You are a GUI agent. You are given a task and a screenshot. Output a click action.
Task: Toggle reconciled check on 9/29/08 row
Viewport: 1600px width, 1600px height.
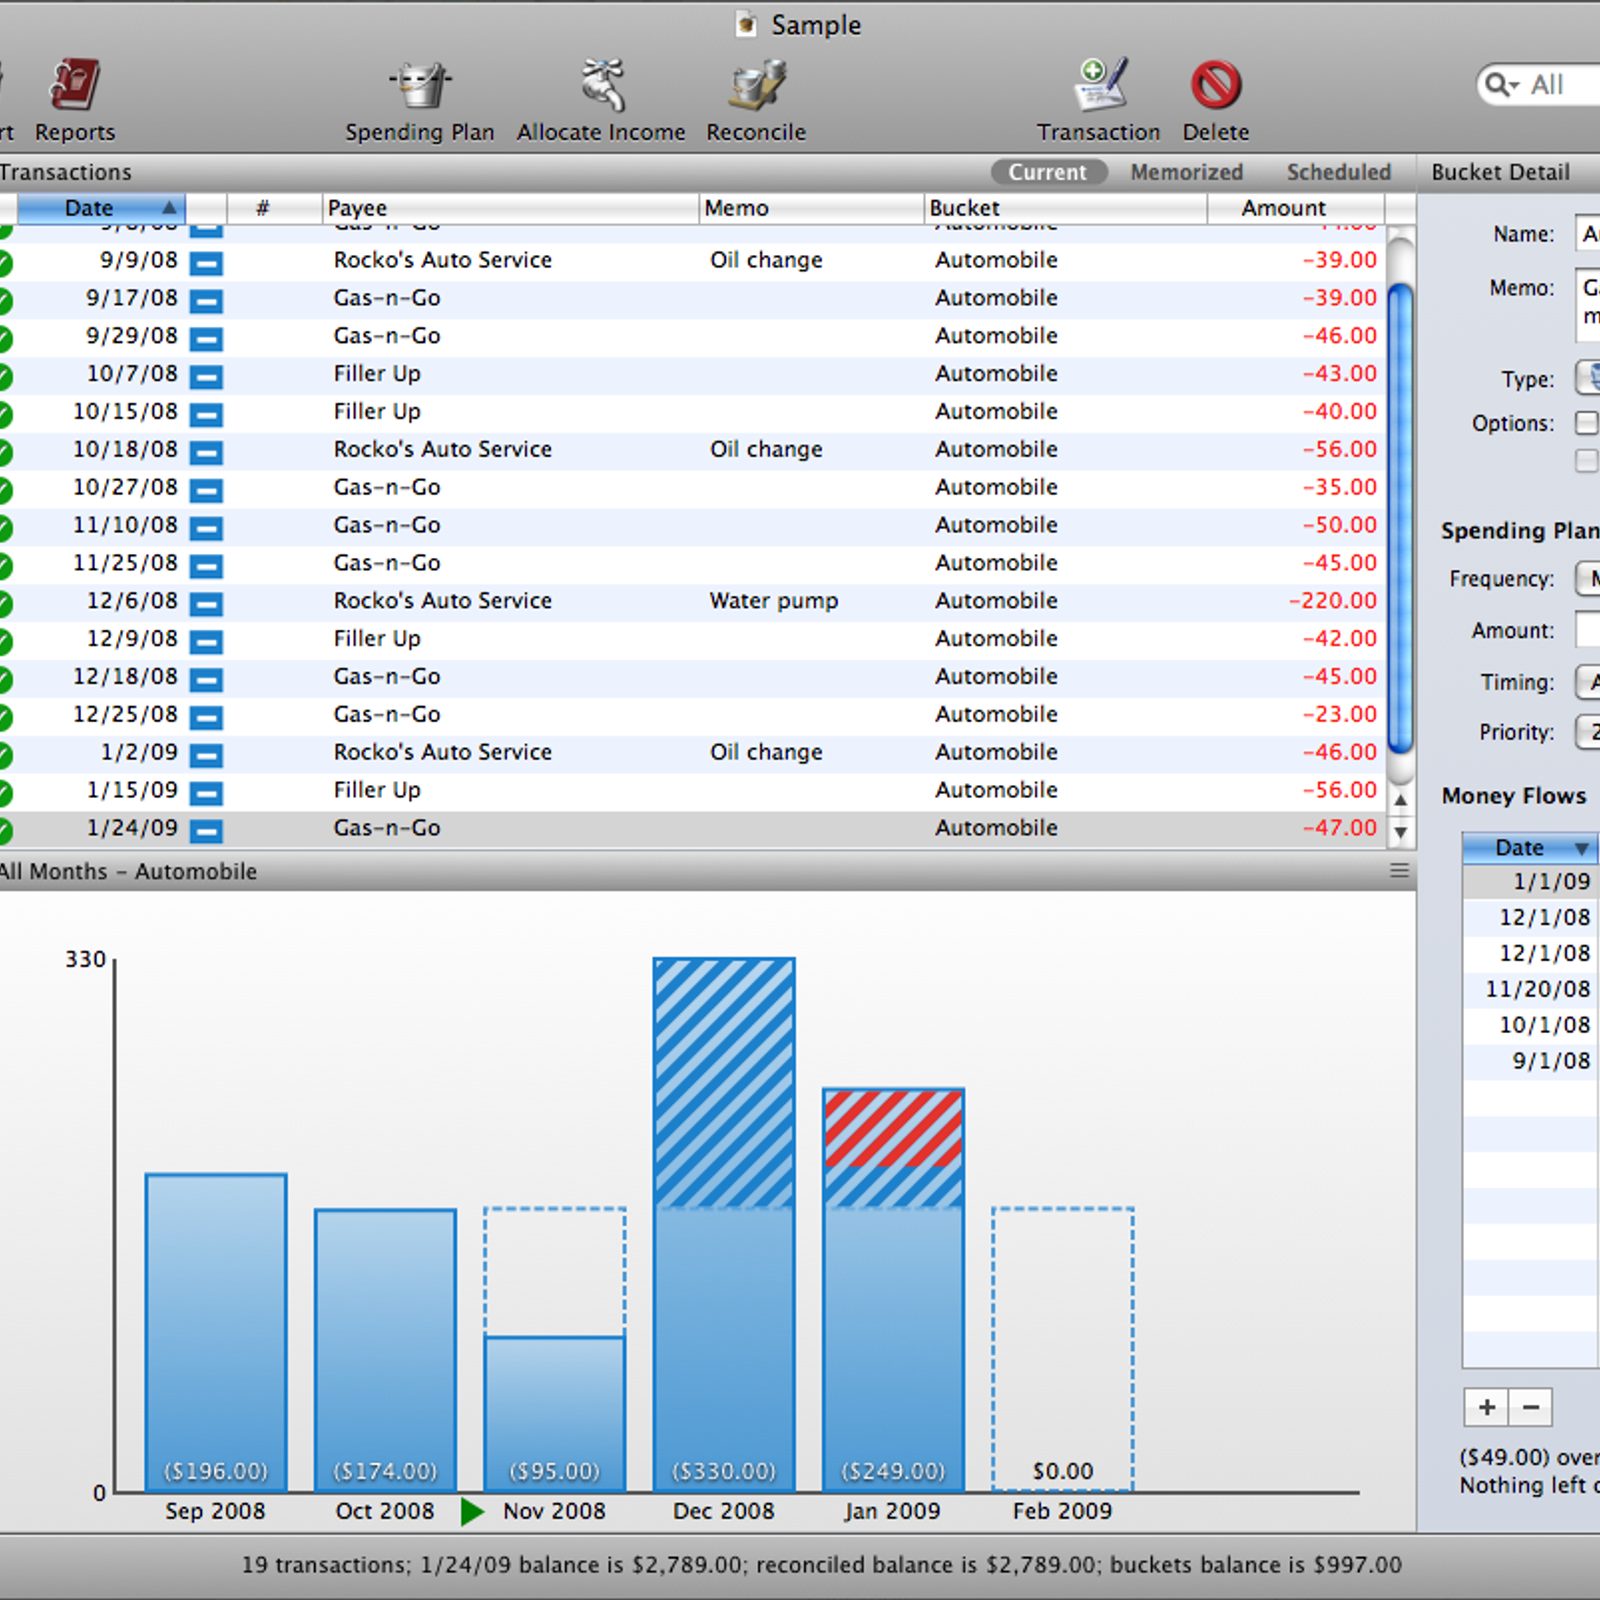pyautogui.click(x=4, y=338)
